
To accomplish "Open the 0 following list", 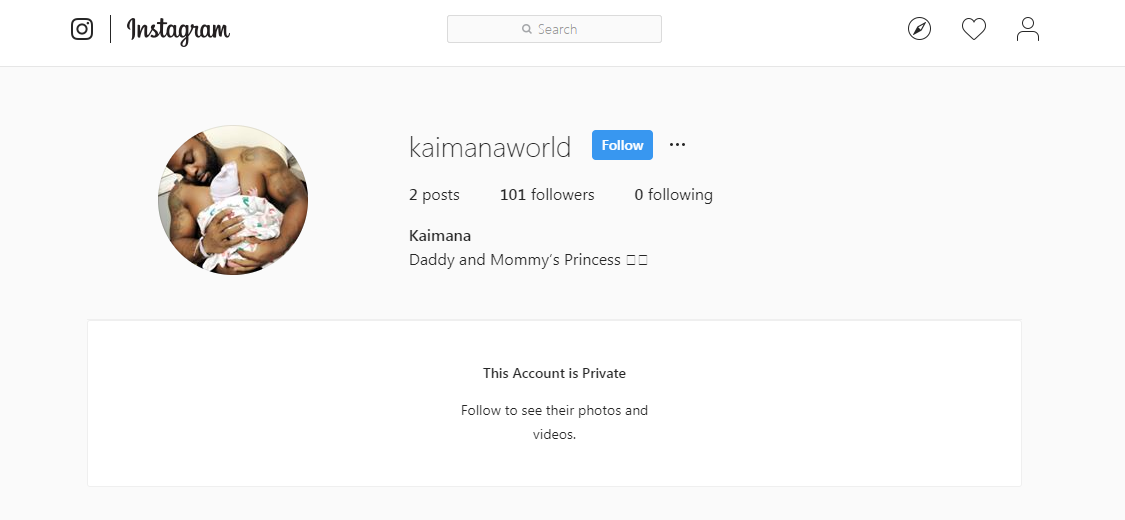I will pyautogui.click(x=673, y=195).
